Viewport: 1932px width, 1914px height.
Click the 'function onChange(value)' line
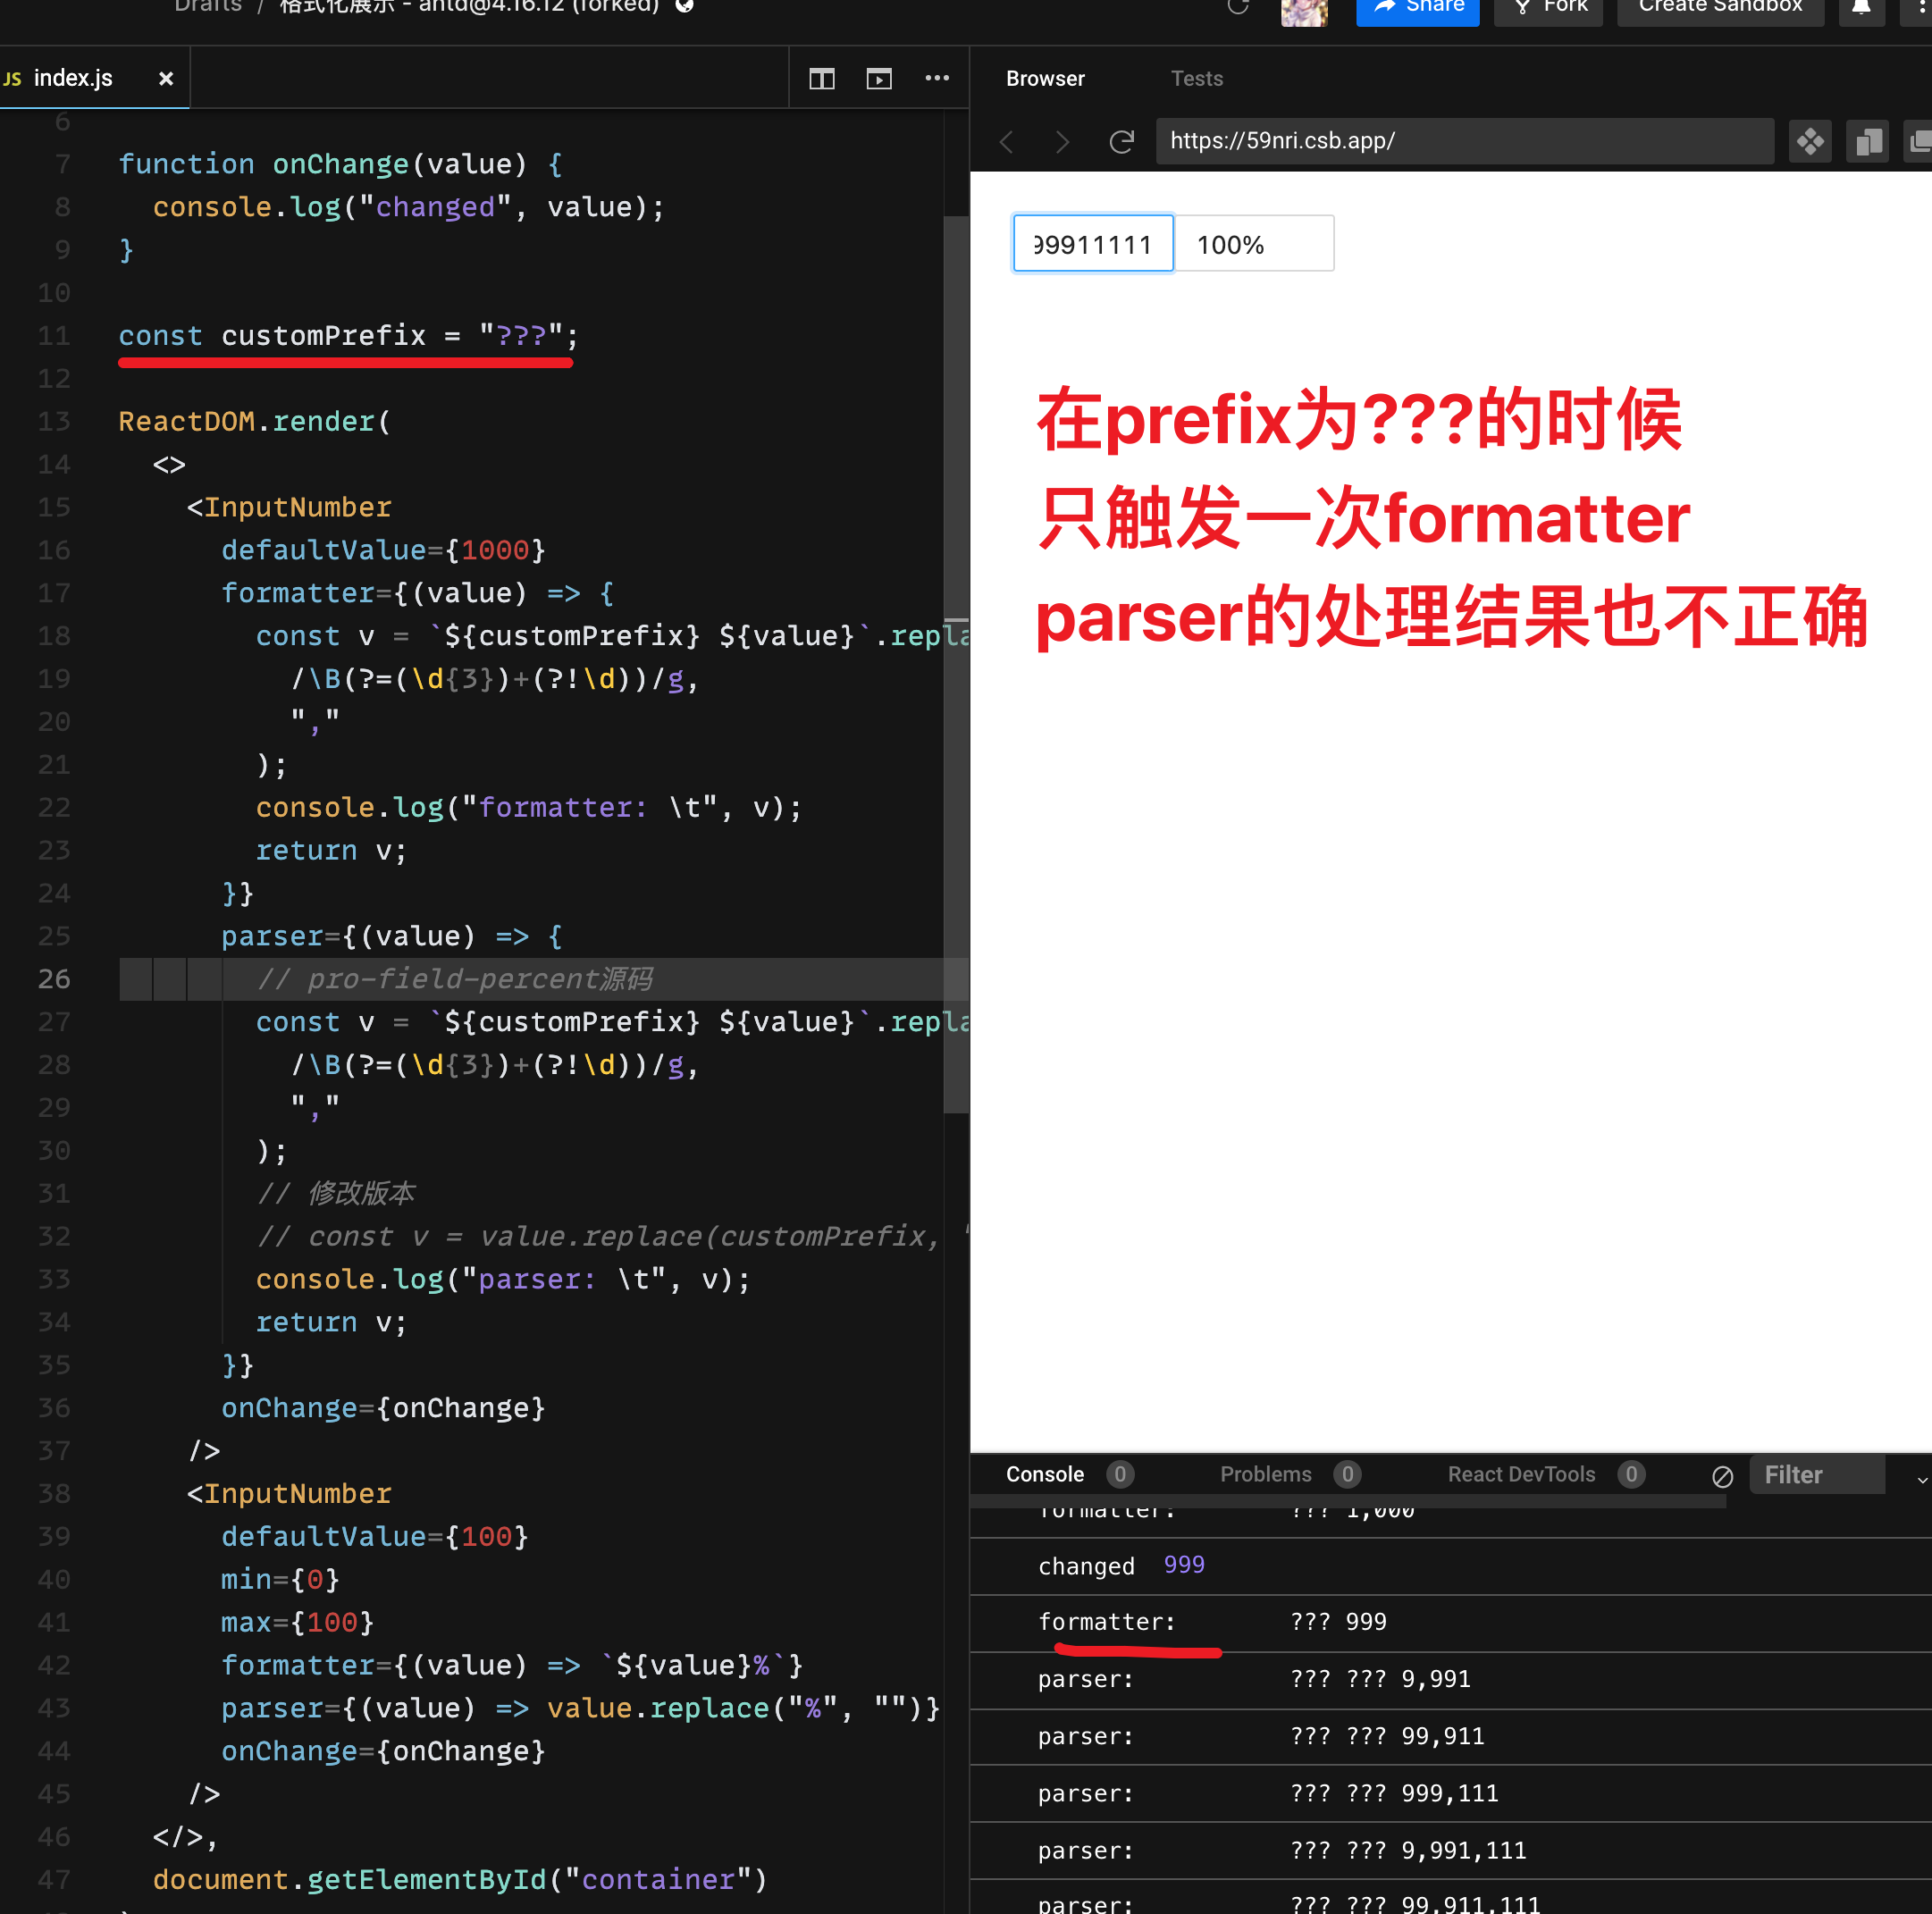click(340, 164)
